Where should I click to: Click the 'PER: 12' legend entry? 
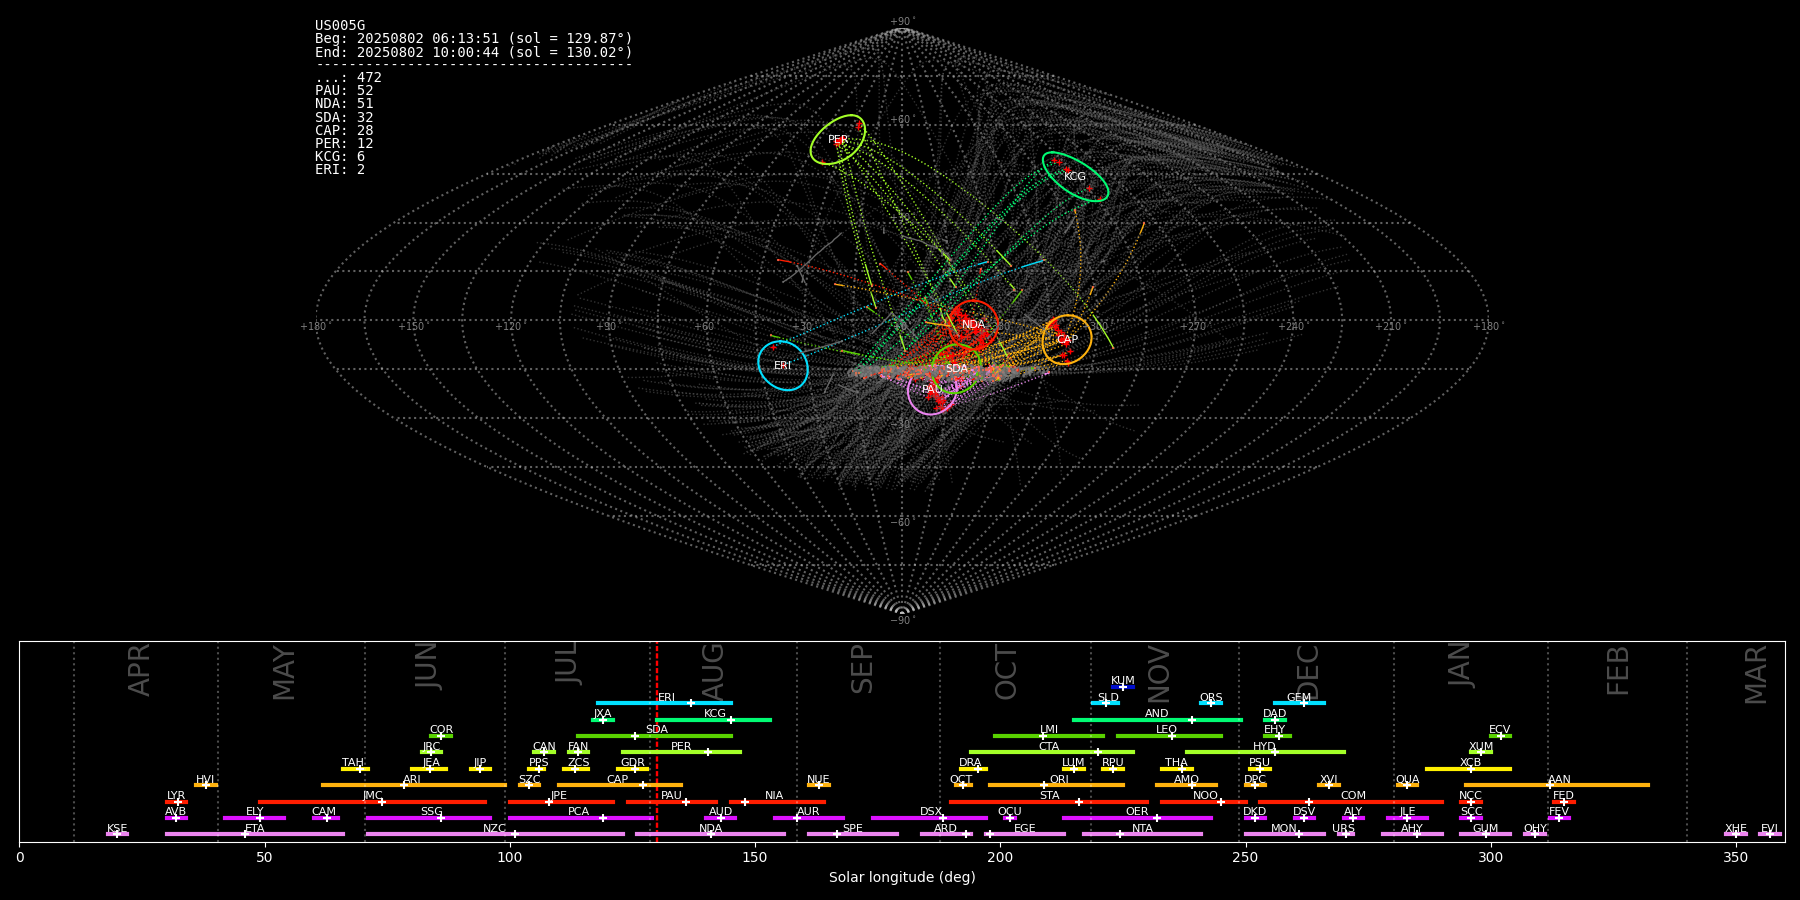(344, 143)
